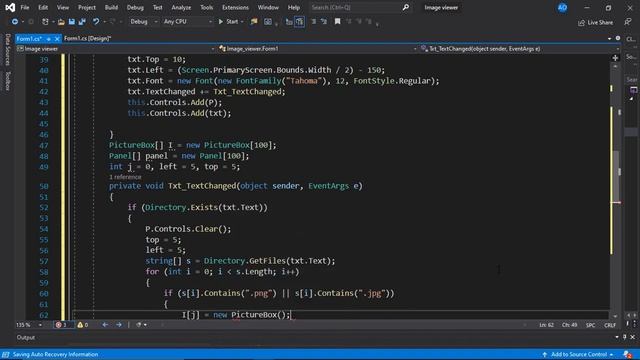The image size is (640, 360).
Task: Click the Save All toolbar icon
Action: (82, 22)
